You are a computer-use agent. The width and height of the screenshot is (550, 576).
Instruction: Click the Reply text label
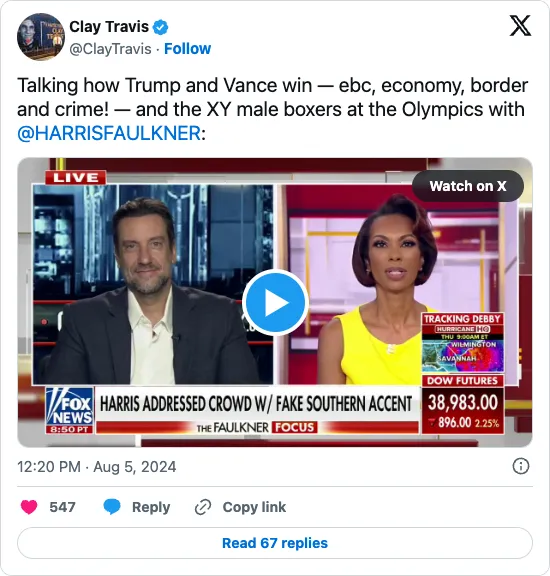point(151,507)
